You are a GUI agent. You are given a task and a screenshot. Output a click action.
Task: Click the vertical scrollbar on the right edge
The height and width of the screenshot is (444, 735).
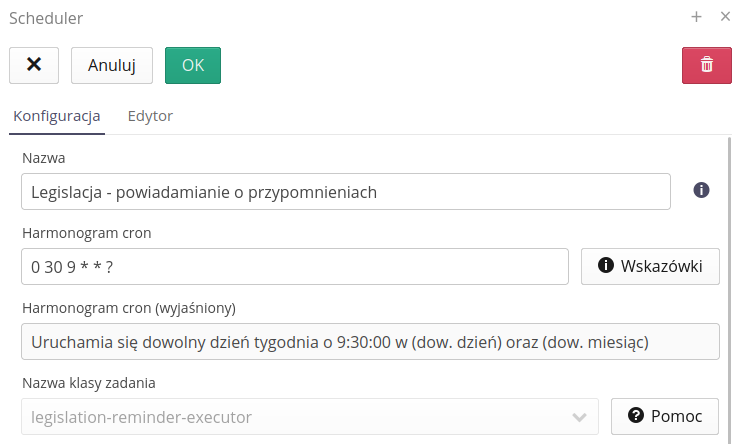pos(730,290)
